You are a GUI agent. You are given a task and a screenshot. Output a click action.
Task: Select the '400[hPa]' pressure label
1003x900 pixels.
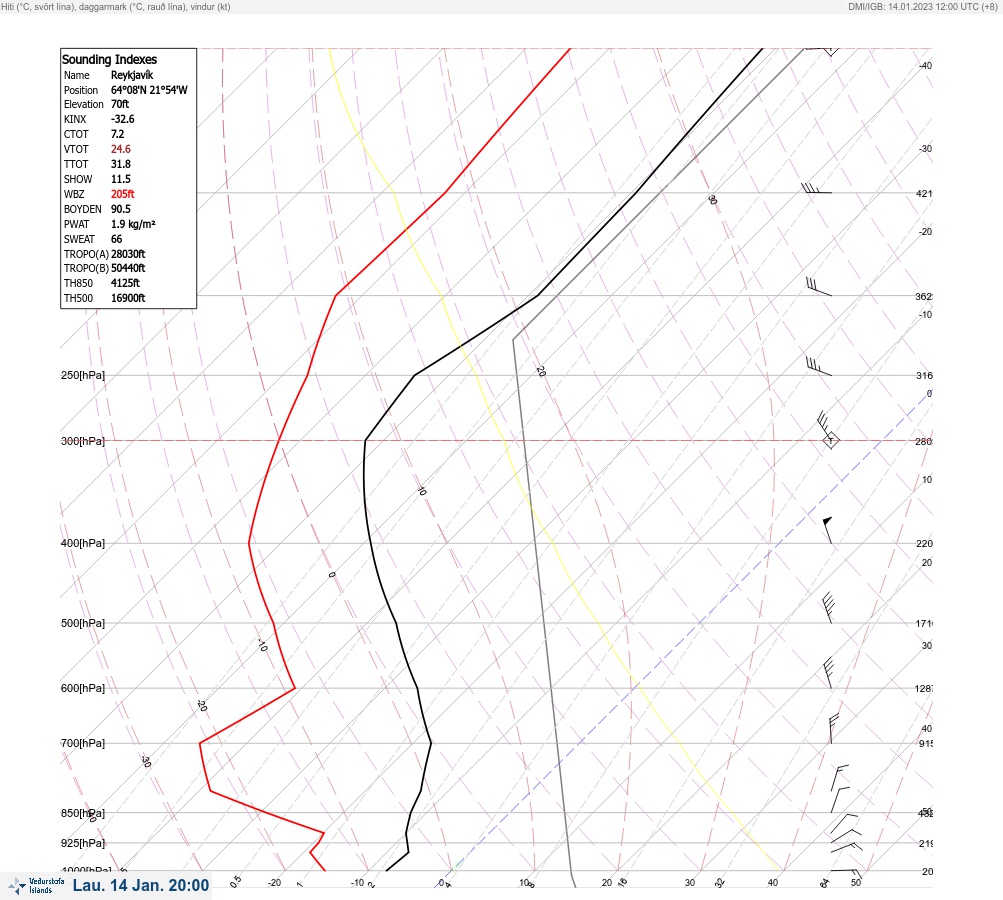[x=83, y=543]
